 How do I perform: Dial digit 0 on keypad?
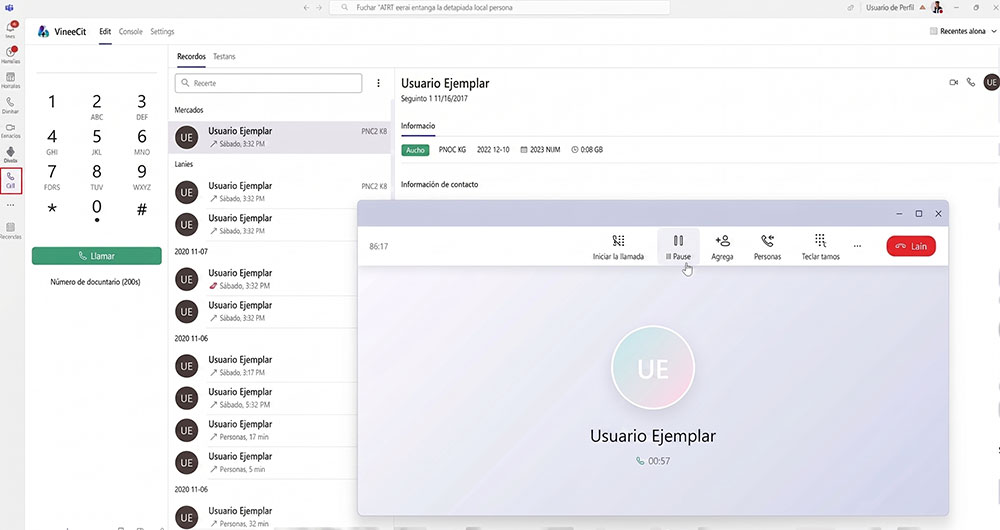(x=96, y=210)
